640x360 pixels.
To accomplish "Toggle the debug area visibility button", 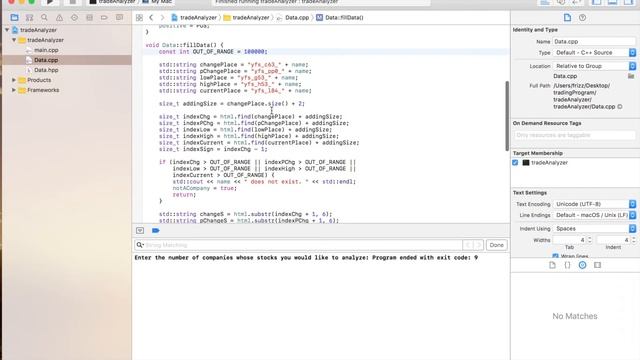I will (x=140, y=231).
